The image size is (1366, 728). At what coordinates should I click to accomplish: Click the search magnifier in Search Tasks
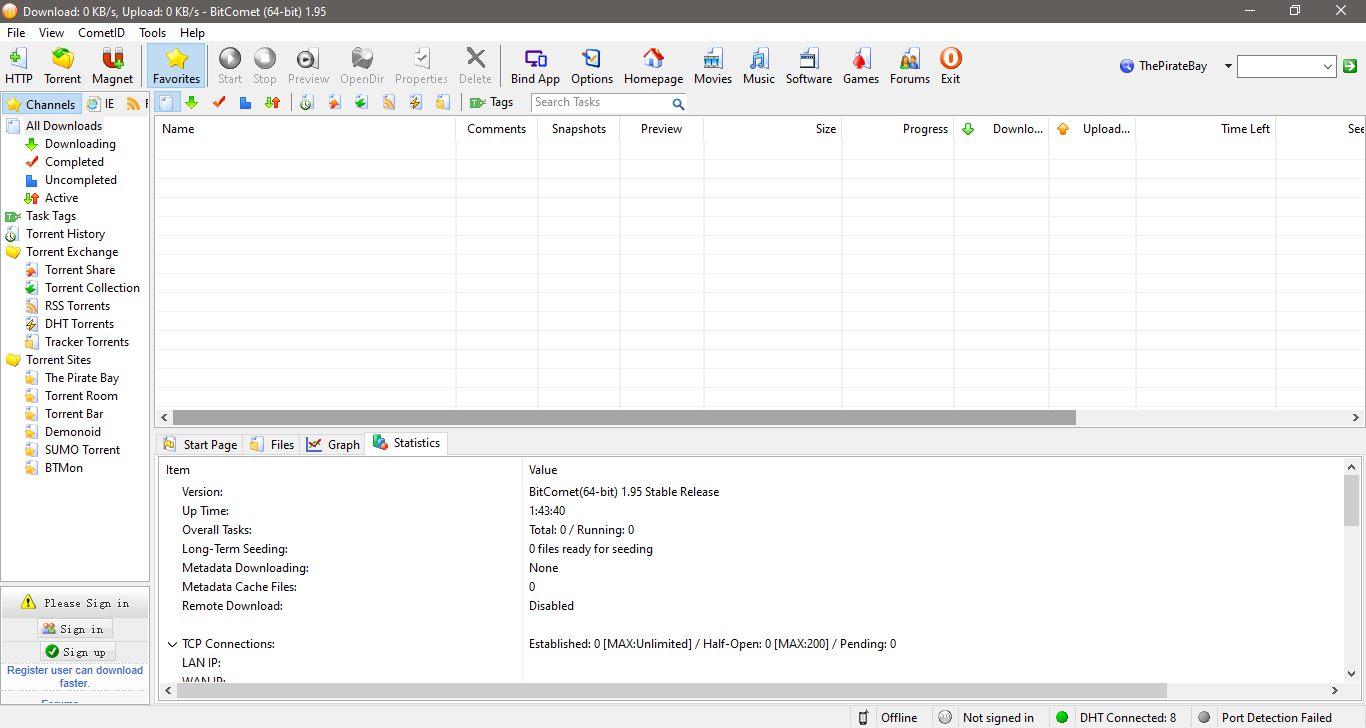[x=678, y=103]
